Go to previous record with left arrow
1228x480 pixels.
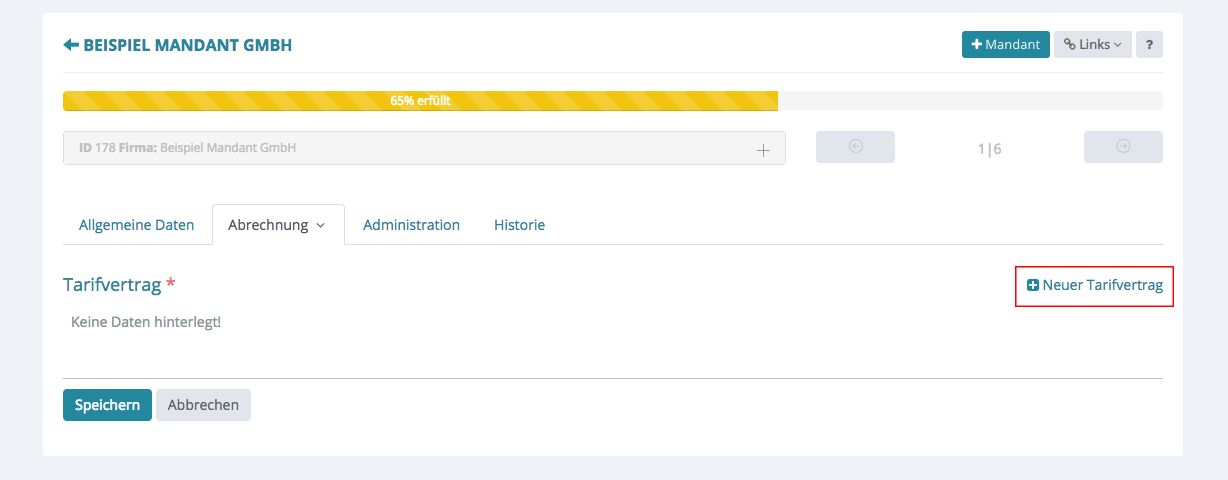coord(855,147)
